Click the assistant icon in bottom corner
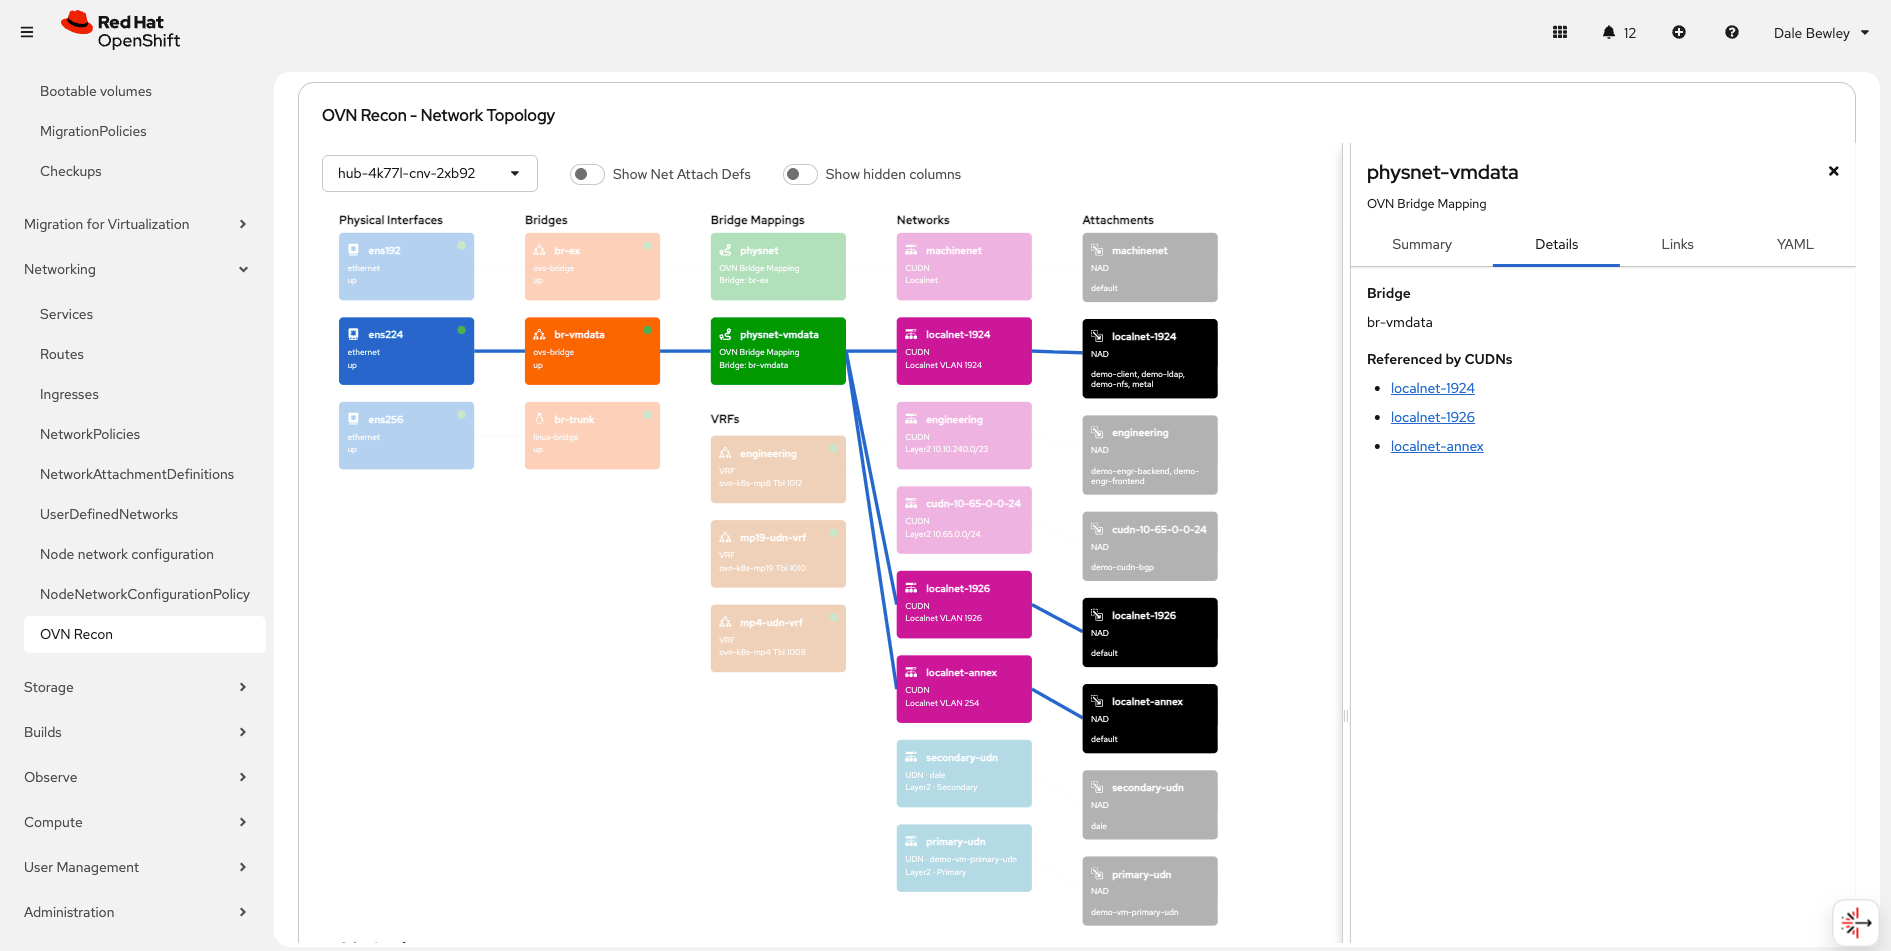This screenshot has height=951, width=1891. tap(1855, 922)
